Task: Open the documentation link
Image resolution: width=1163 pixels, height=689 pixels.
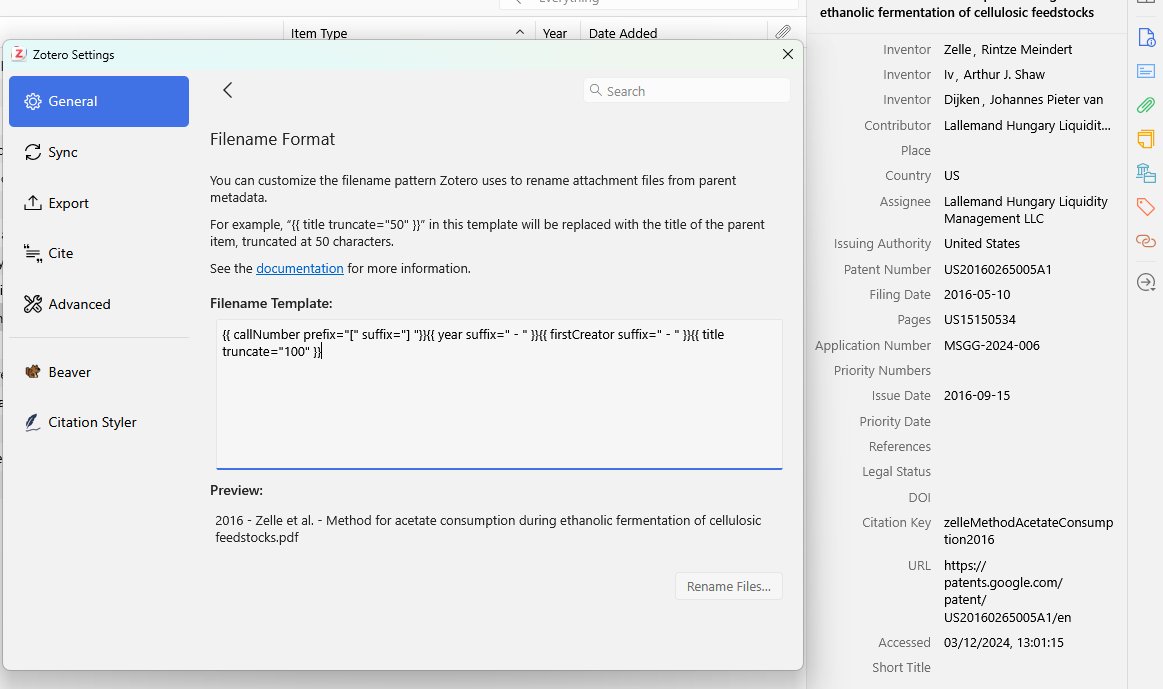Action: click(x=300, y=268)
